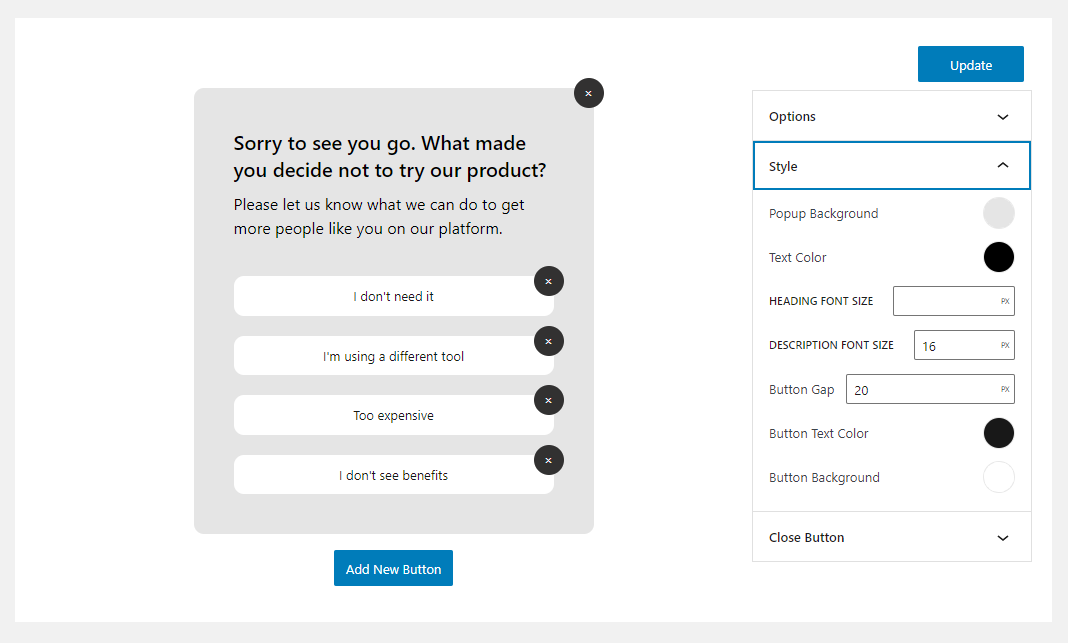Collapse the Style panel
The height and width of the screenshot is (643, 1068).
891,166
